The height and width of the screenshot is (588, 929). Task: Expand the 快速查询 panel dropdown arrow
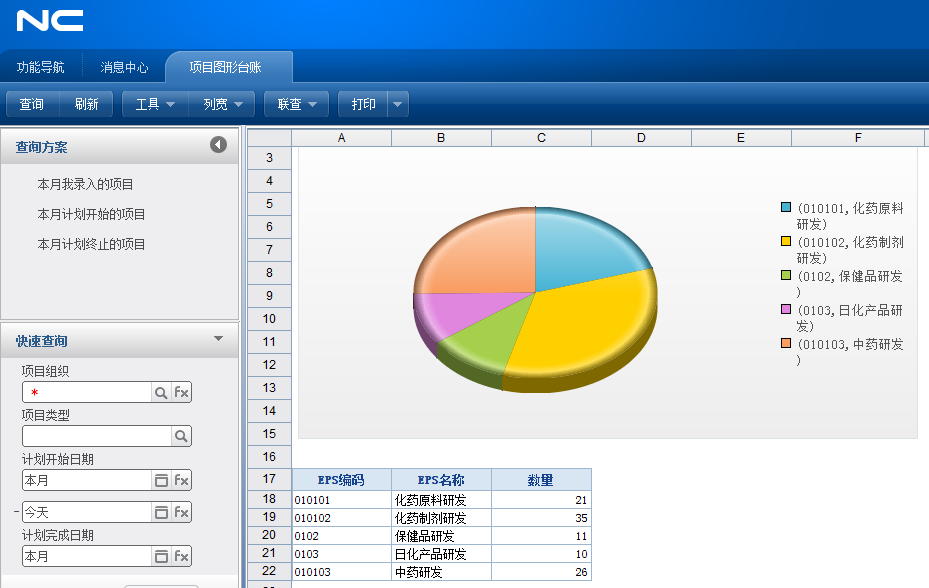(x=218, y=339)
